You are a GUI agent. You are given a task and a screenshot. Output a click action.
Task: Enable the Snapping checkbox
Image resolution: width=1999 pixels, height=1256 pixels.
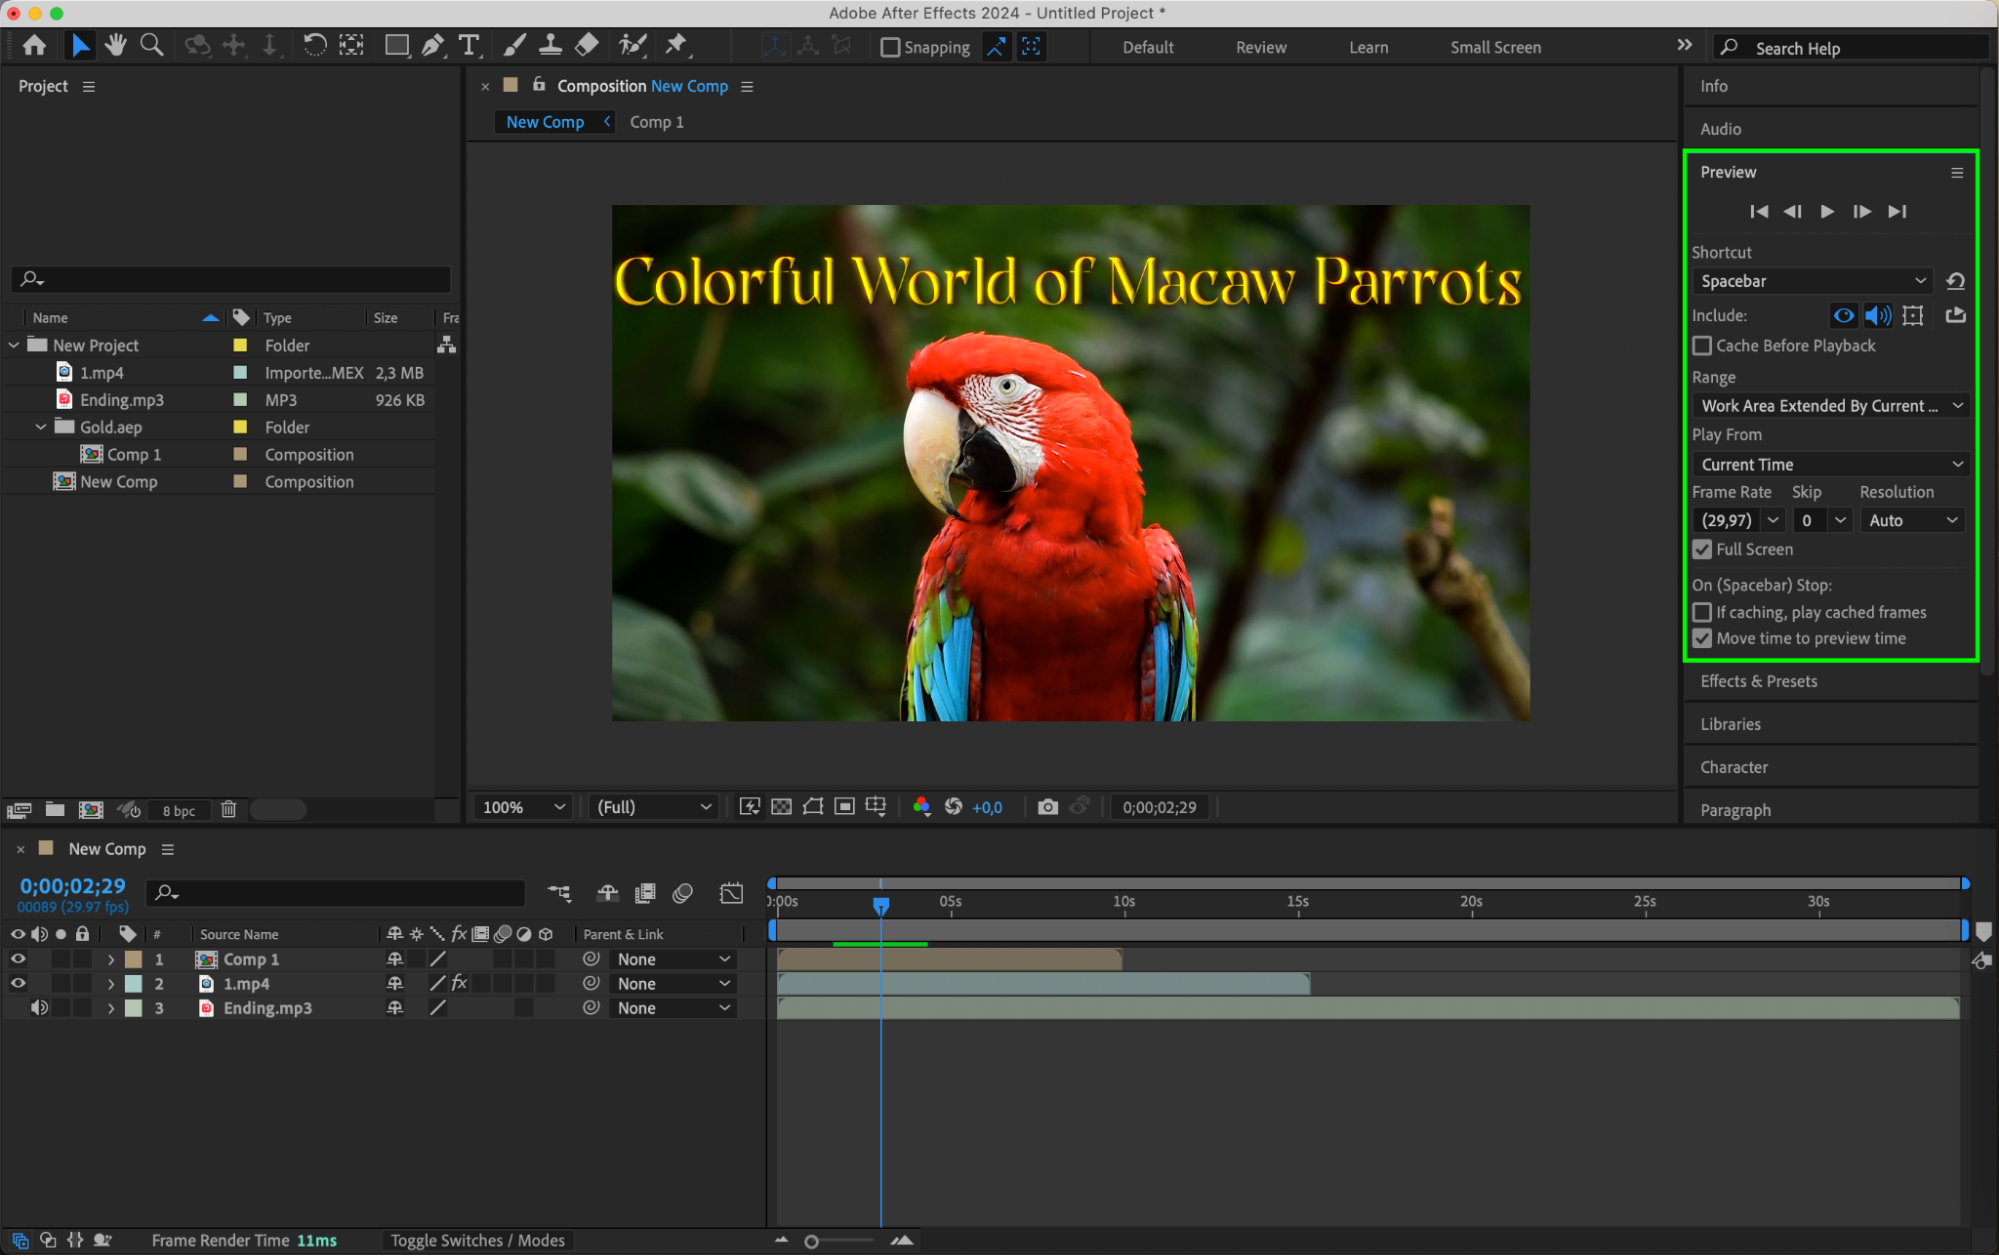[889, 47]
